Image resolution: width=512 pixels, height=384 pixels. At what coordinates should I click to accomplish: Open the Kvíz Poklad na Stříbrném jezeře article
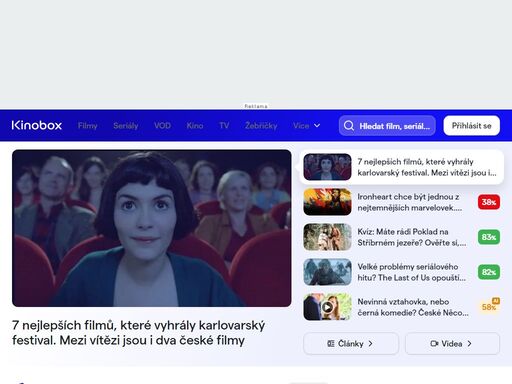pyautogui.click(x=412, y=237)
